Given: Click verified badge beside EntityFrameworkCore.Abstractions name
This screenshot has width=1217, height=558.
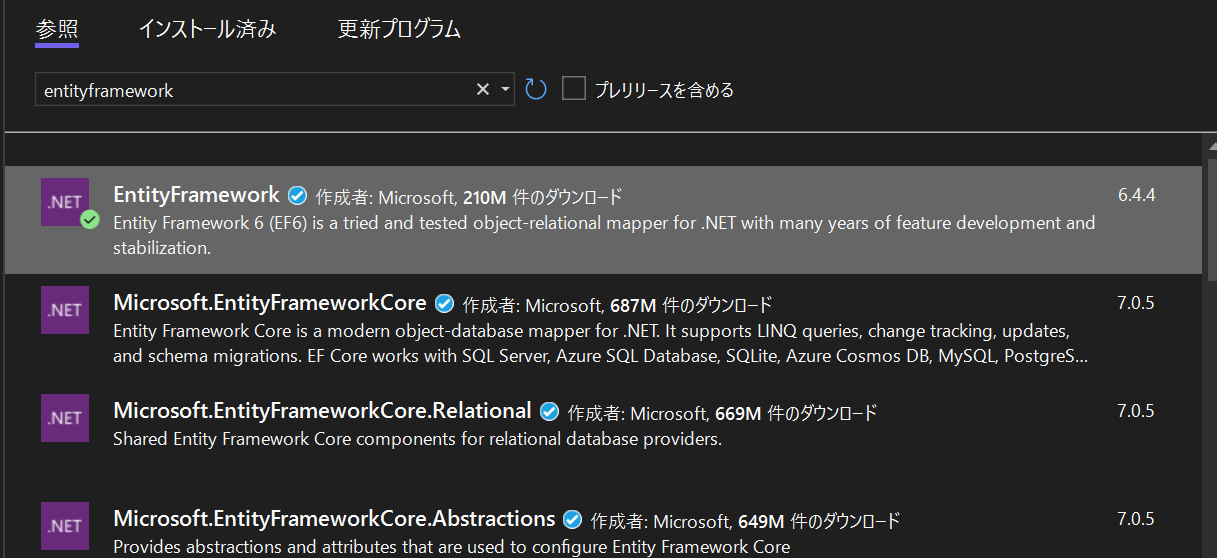Looking at the screenshot, I should pos(572,520).
